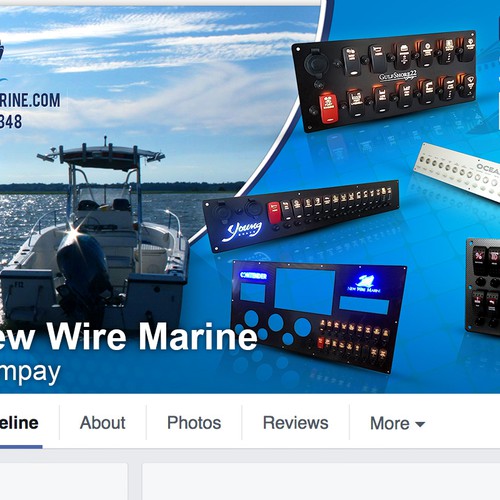The image size is (500, 500).
Task: Select the Timeline tab
Action: 19,423
